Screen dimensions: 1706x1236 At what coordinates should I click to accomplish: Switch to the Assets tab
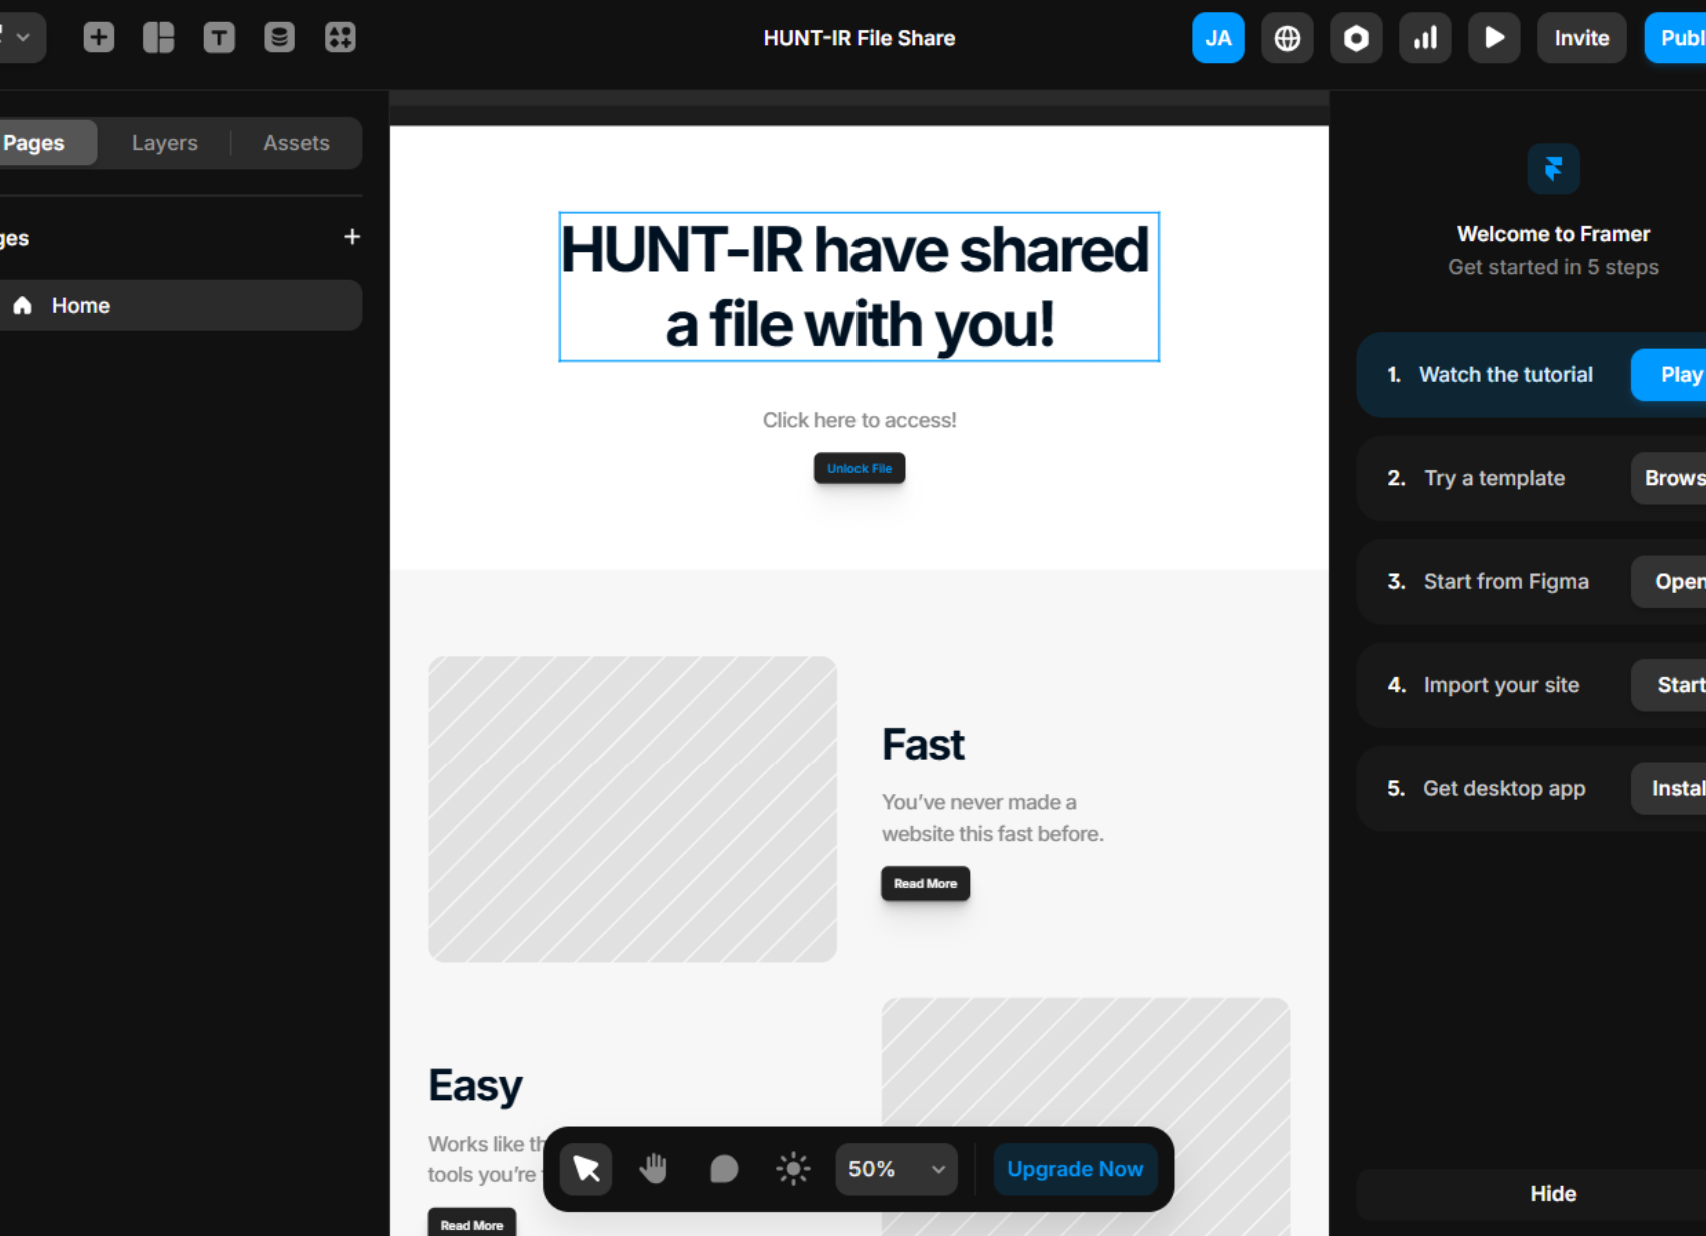click(296, 142)
